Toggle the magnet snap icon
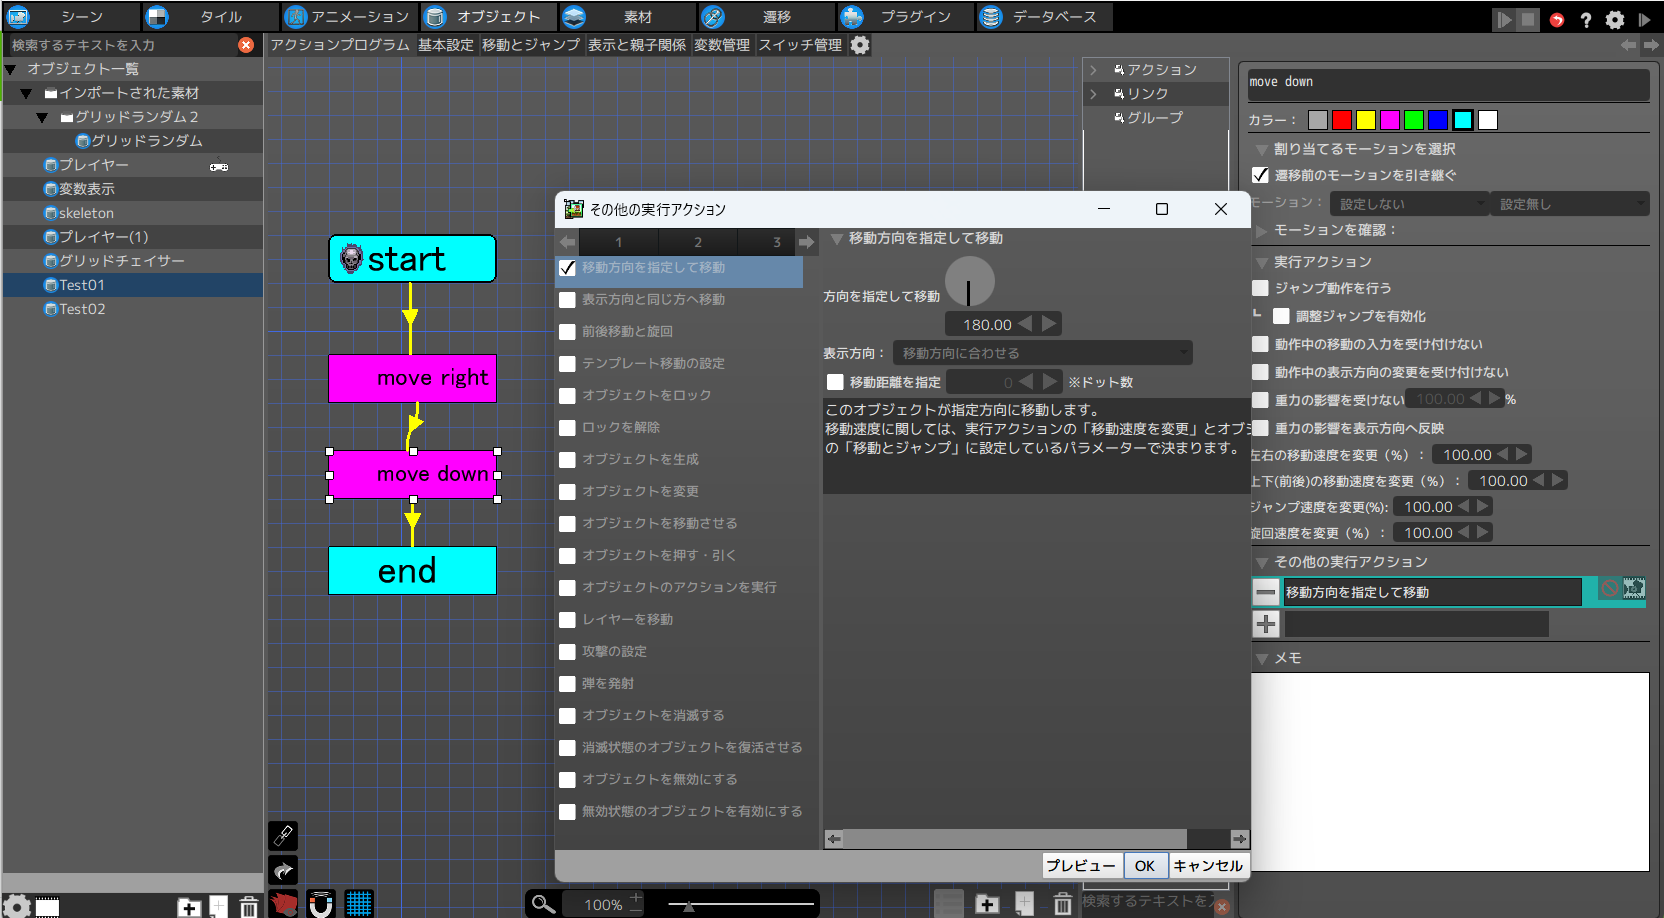1664x918 pixels. tap(321, 904)
